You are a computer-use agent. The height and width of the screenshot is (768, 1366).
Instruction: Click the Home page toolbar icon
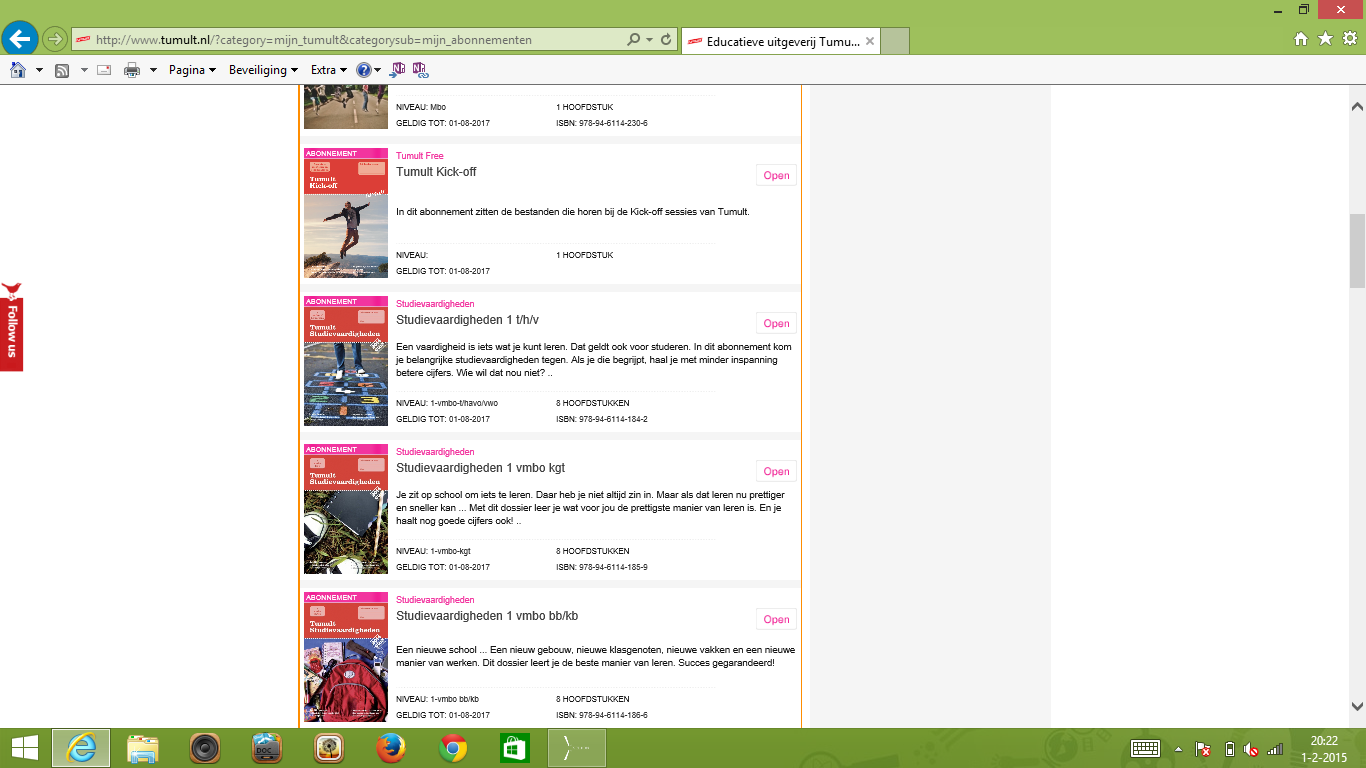click(x=18, y=70)
